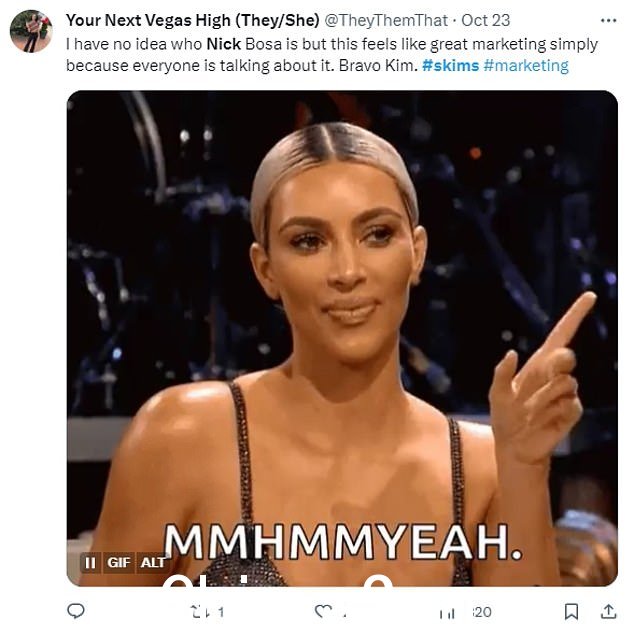Screen dimensions: 634x634
Task: Share the tweet via upload icon
Action: click(608, 611)
